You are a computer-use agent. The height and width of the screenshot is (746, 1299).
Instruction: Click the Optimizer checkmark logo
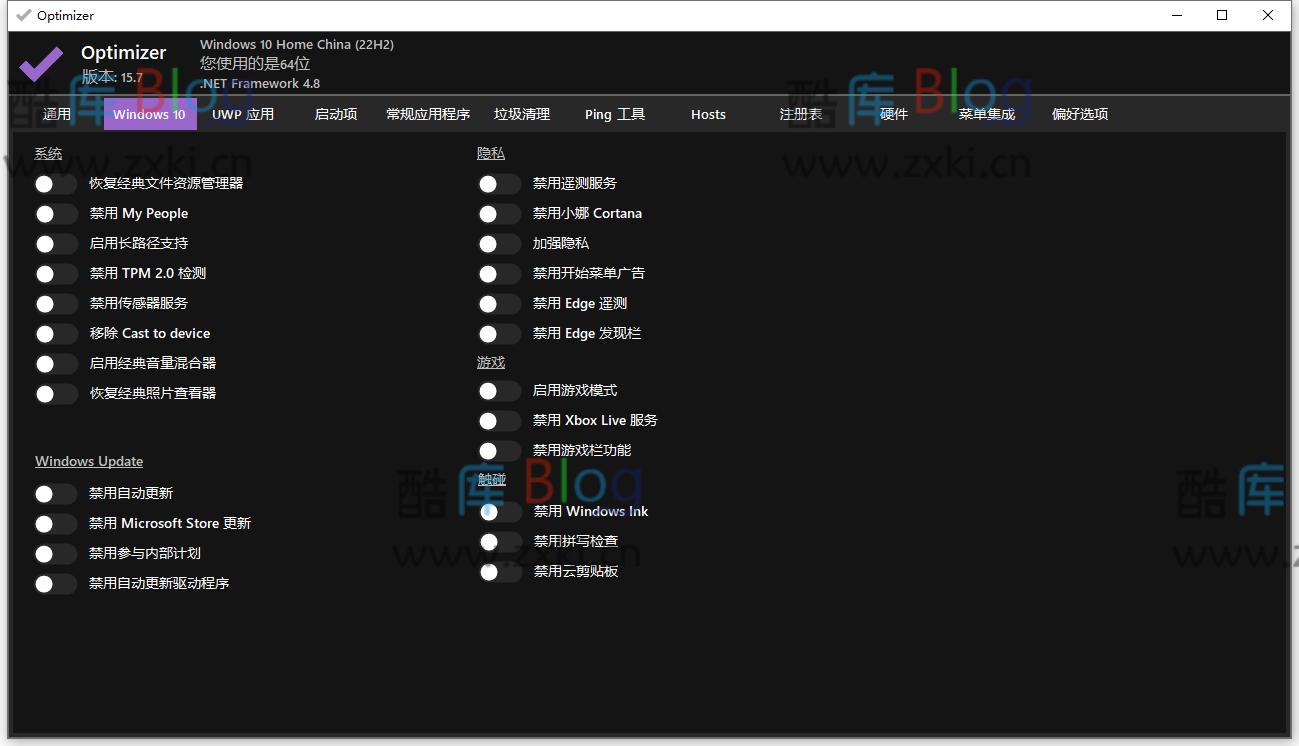(x=40, y=63)
